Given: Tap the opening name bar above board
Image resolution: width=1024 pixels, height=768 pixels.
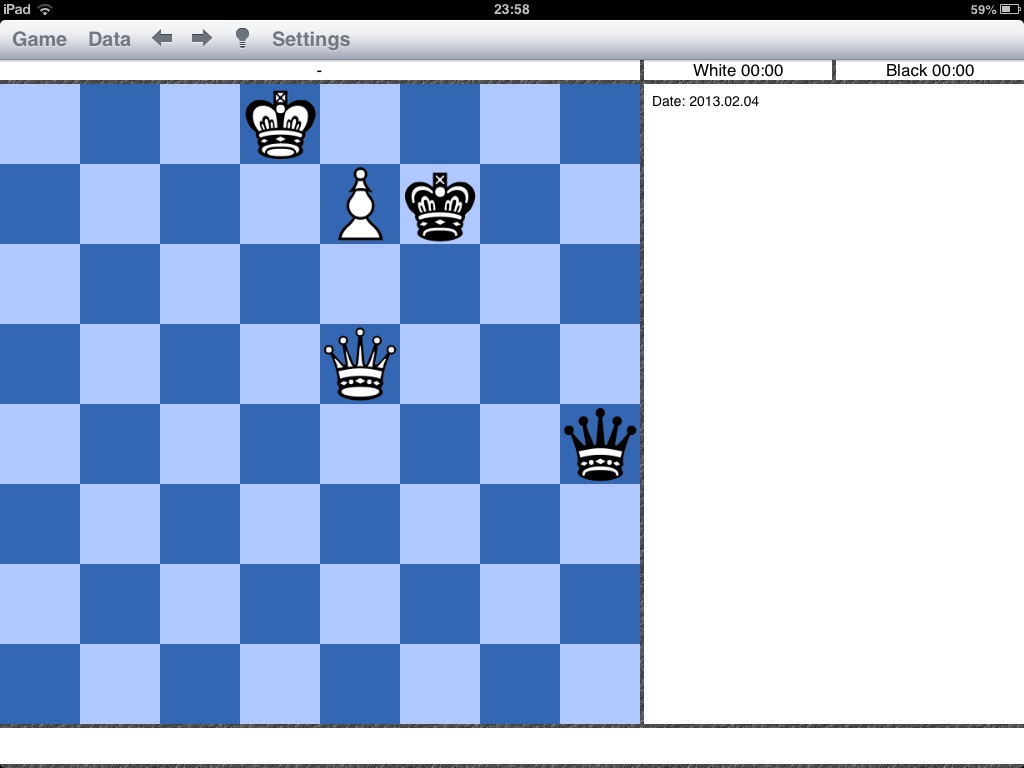Looking at the screenshot, I should [x=319, y=70].
